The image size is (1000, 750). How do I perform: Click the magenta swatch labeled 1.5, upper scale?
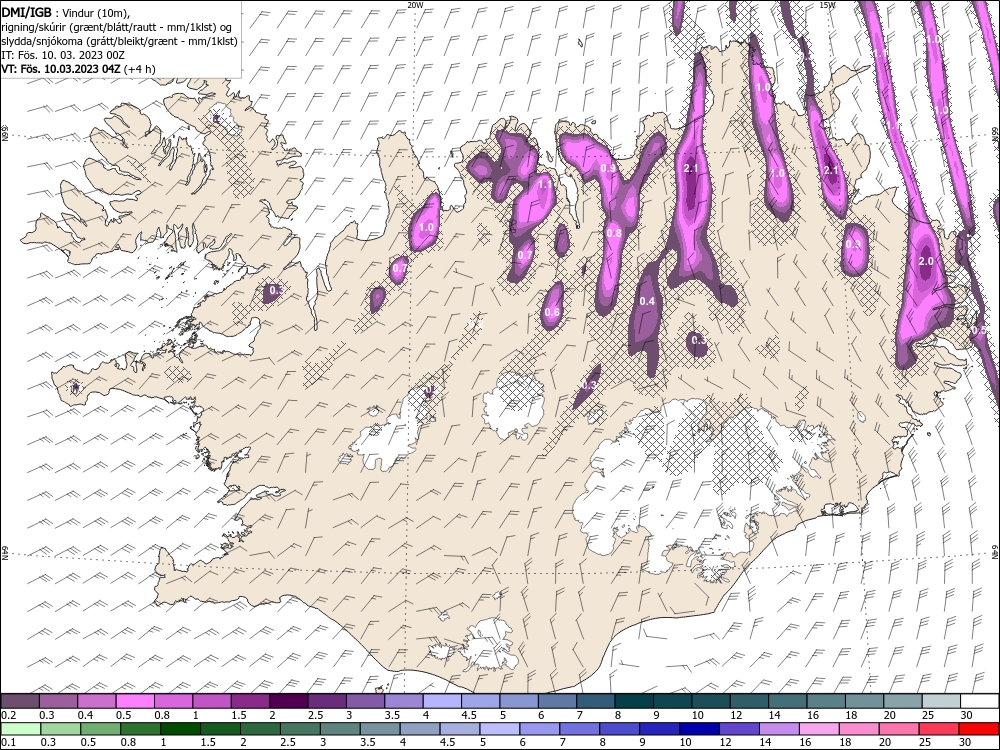[250, 702]
